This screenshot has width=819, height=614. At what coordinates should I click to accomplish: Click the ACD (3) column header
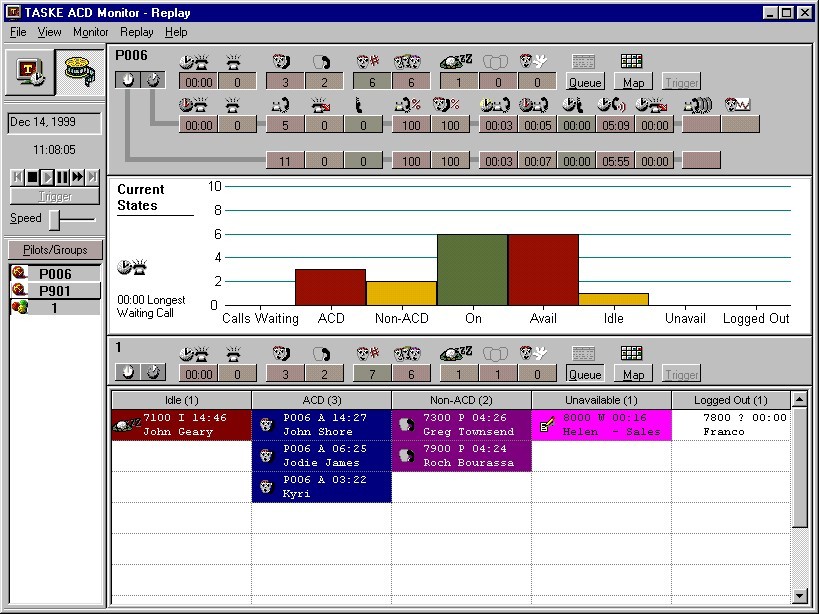[x=322, y=400]
